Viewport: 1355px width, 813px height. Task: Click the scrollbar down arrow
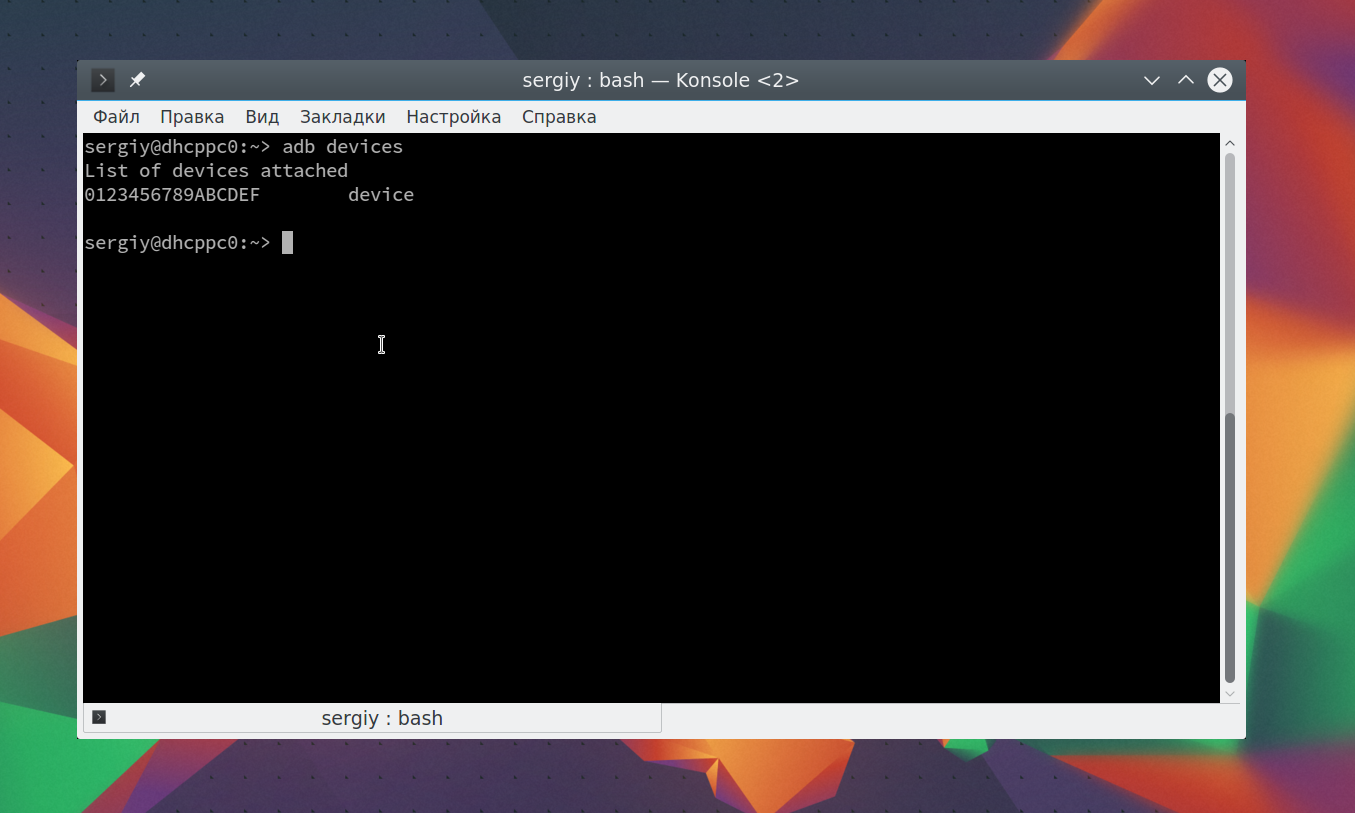point(1230,692)
